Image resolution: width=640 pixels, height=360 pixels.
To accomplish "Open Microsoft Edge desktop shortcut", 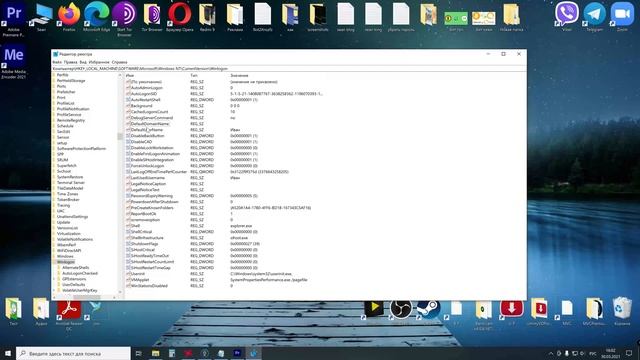I will (x=97, y=17).
